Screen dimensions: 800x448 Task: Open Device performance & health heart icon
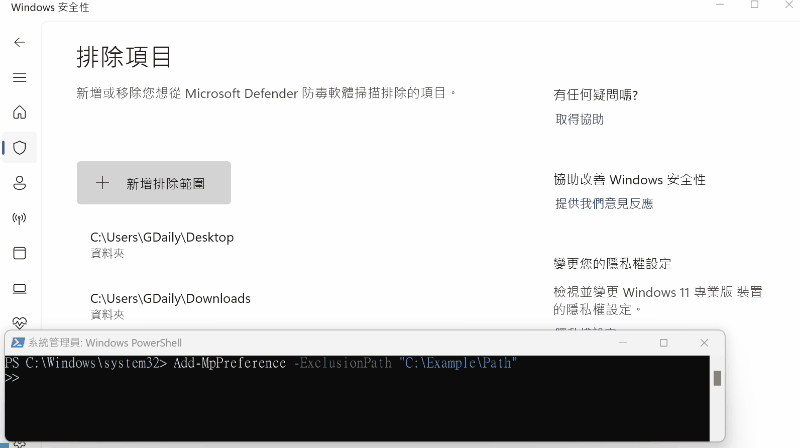19,322
